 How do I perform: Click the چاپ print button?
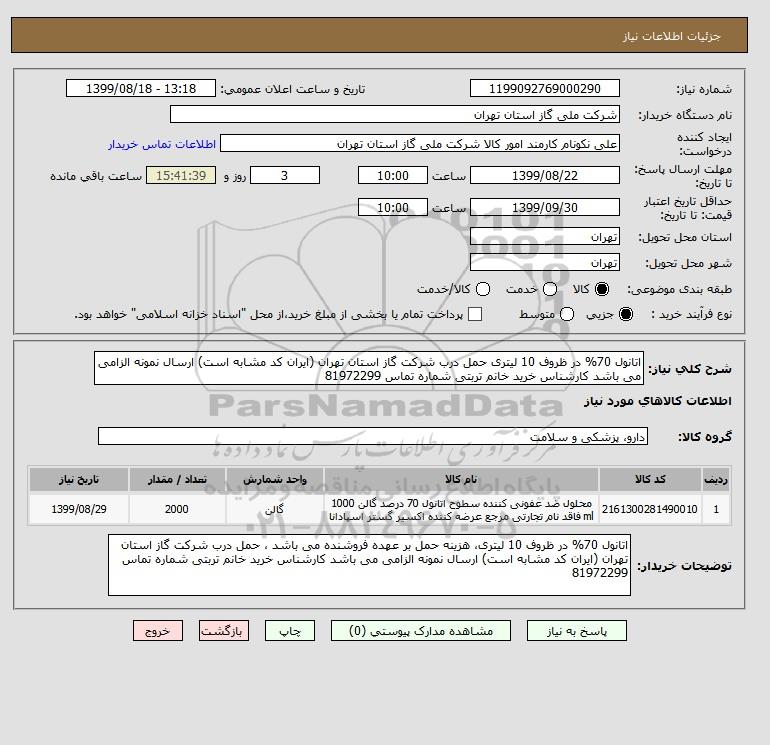[290, 631]
